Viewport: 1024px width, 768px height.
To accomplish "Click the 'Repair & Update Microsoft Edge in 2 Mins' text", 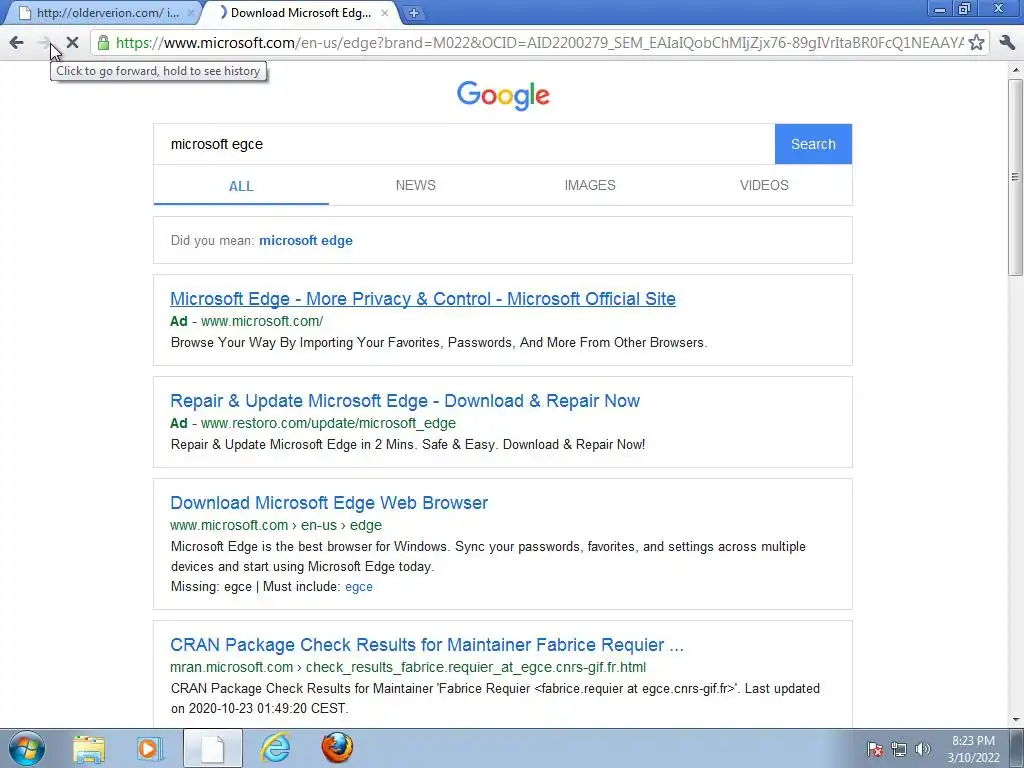I will pyautogui.click(x=408, y=445).
